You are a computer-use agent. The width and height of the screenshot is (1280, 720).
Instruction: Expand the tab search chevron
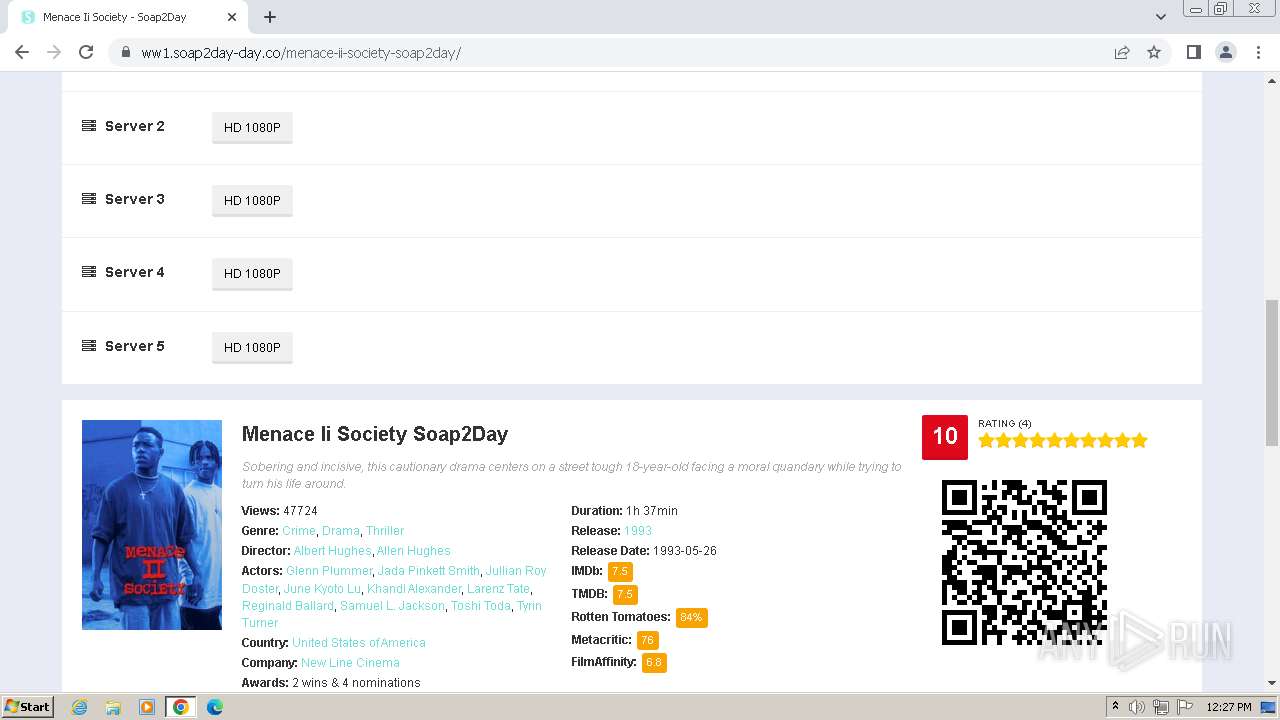pyautogui.click(x=1160, y=17)
